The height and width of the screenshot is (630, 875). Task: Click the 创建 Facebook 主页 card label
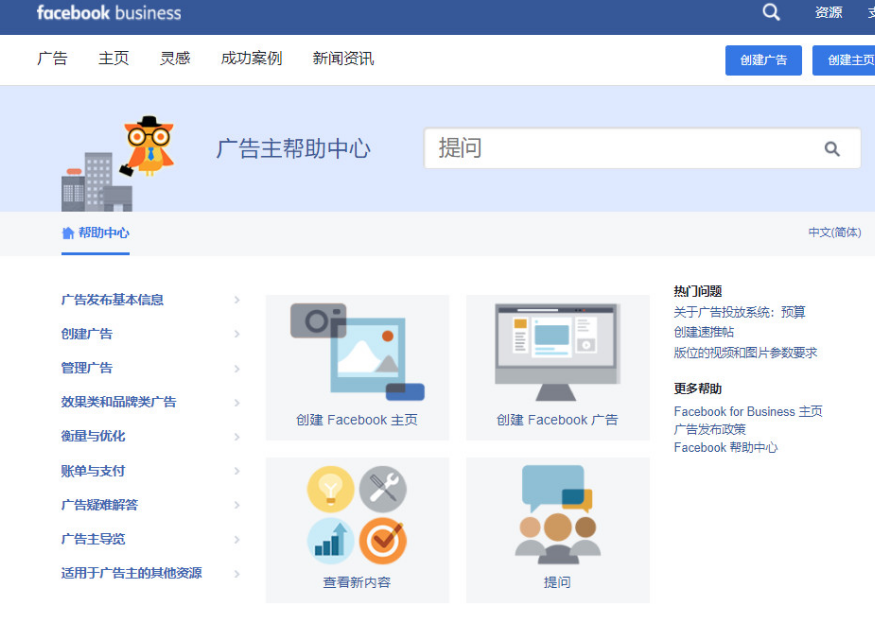pos(357,420)
